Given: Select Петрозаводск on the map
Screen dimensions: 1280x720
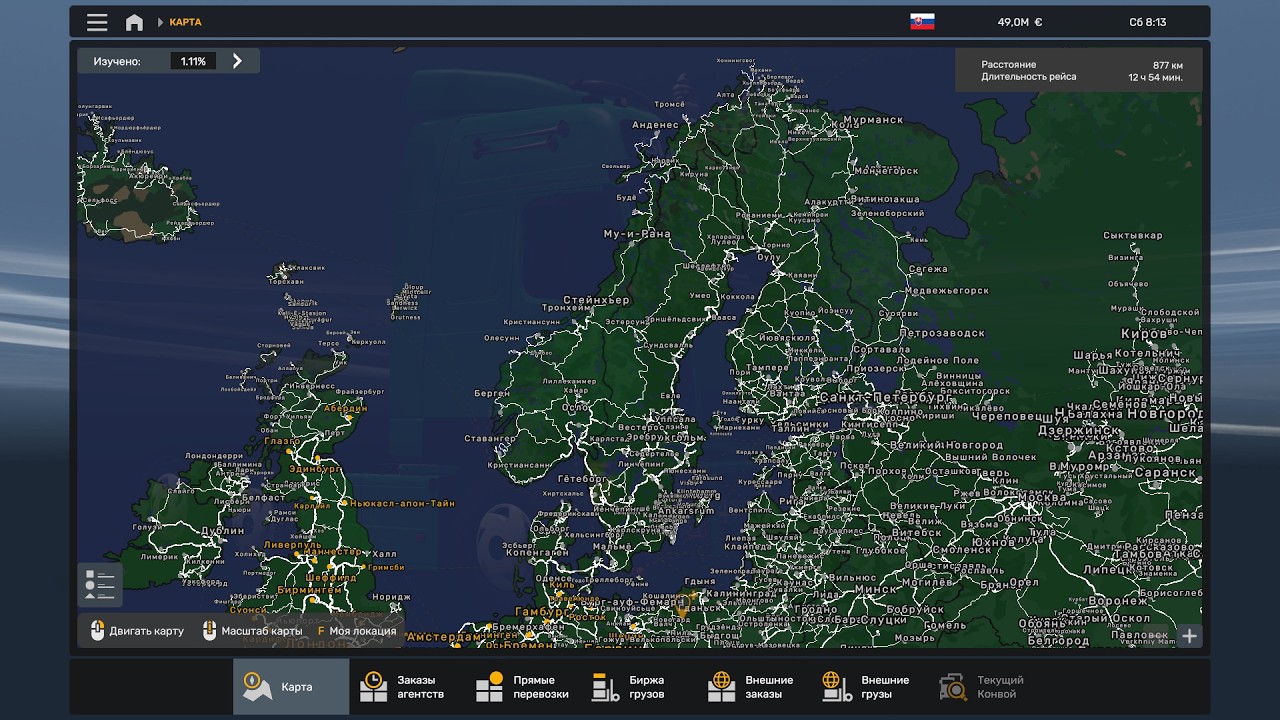Looking at the screenshot, I should pyautogui.click(x=942, y=333).
